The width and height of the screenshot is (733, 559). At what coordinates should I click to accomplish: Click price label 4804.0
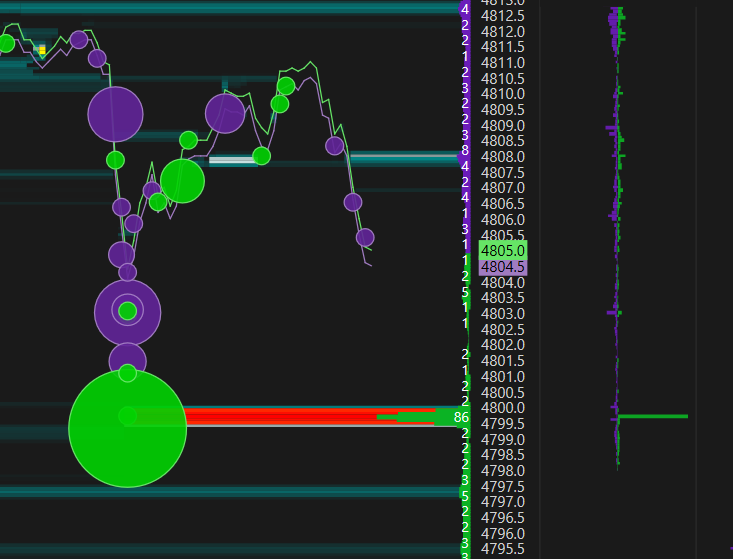click(503, 283)
